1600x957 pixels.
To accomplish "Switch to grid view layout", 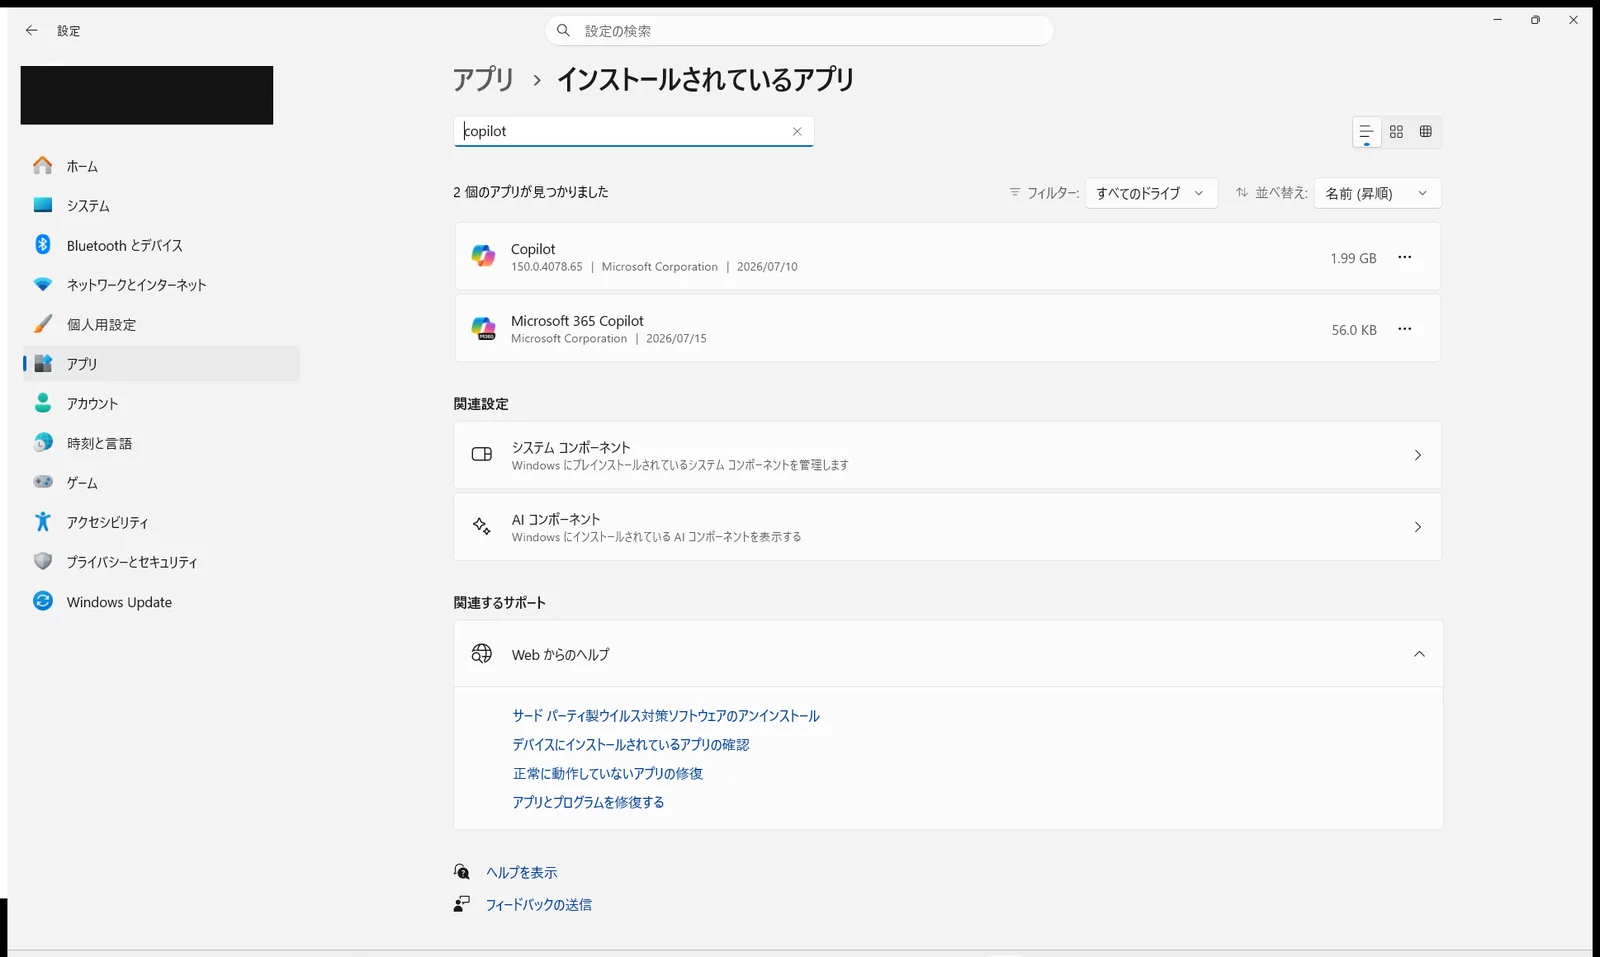I will [1396, 132].
